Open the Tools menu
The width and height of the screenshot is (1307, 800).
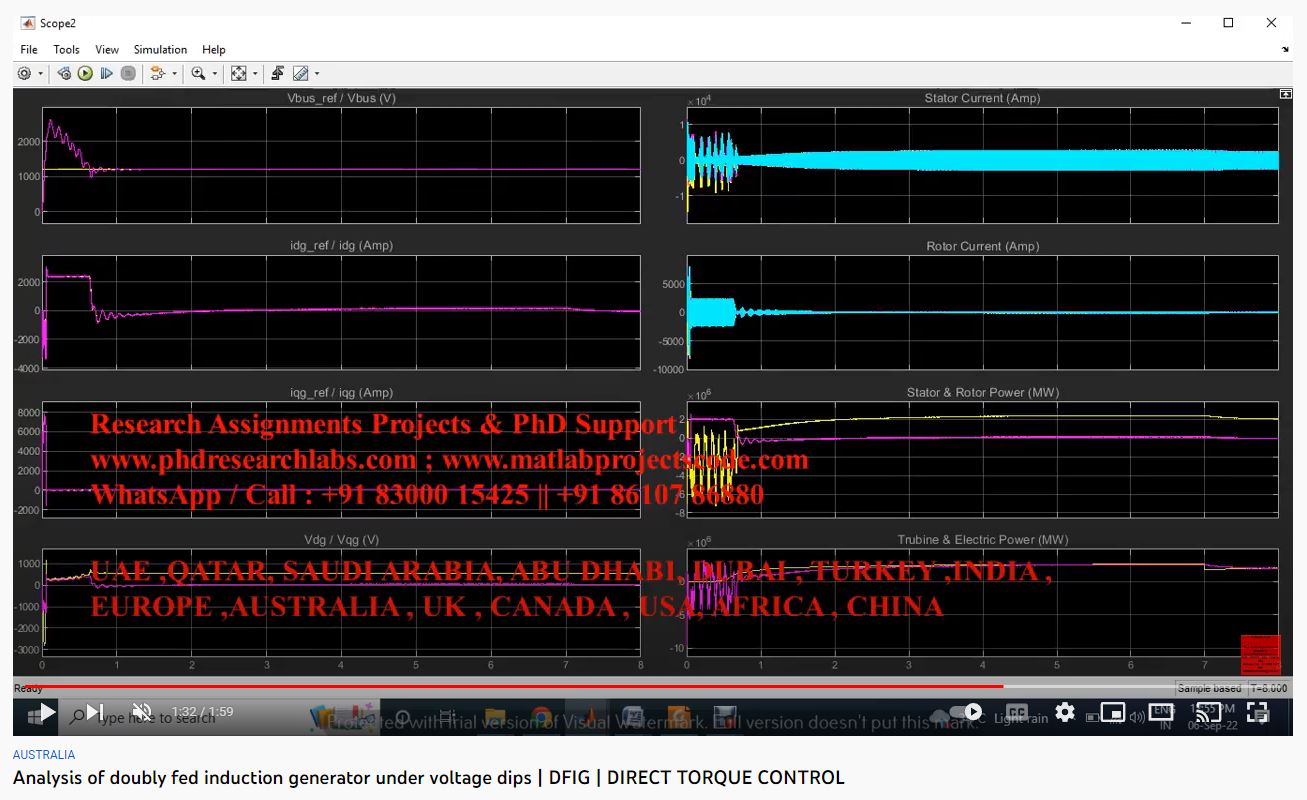(66, 49)
